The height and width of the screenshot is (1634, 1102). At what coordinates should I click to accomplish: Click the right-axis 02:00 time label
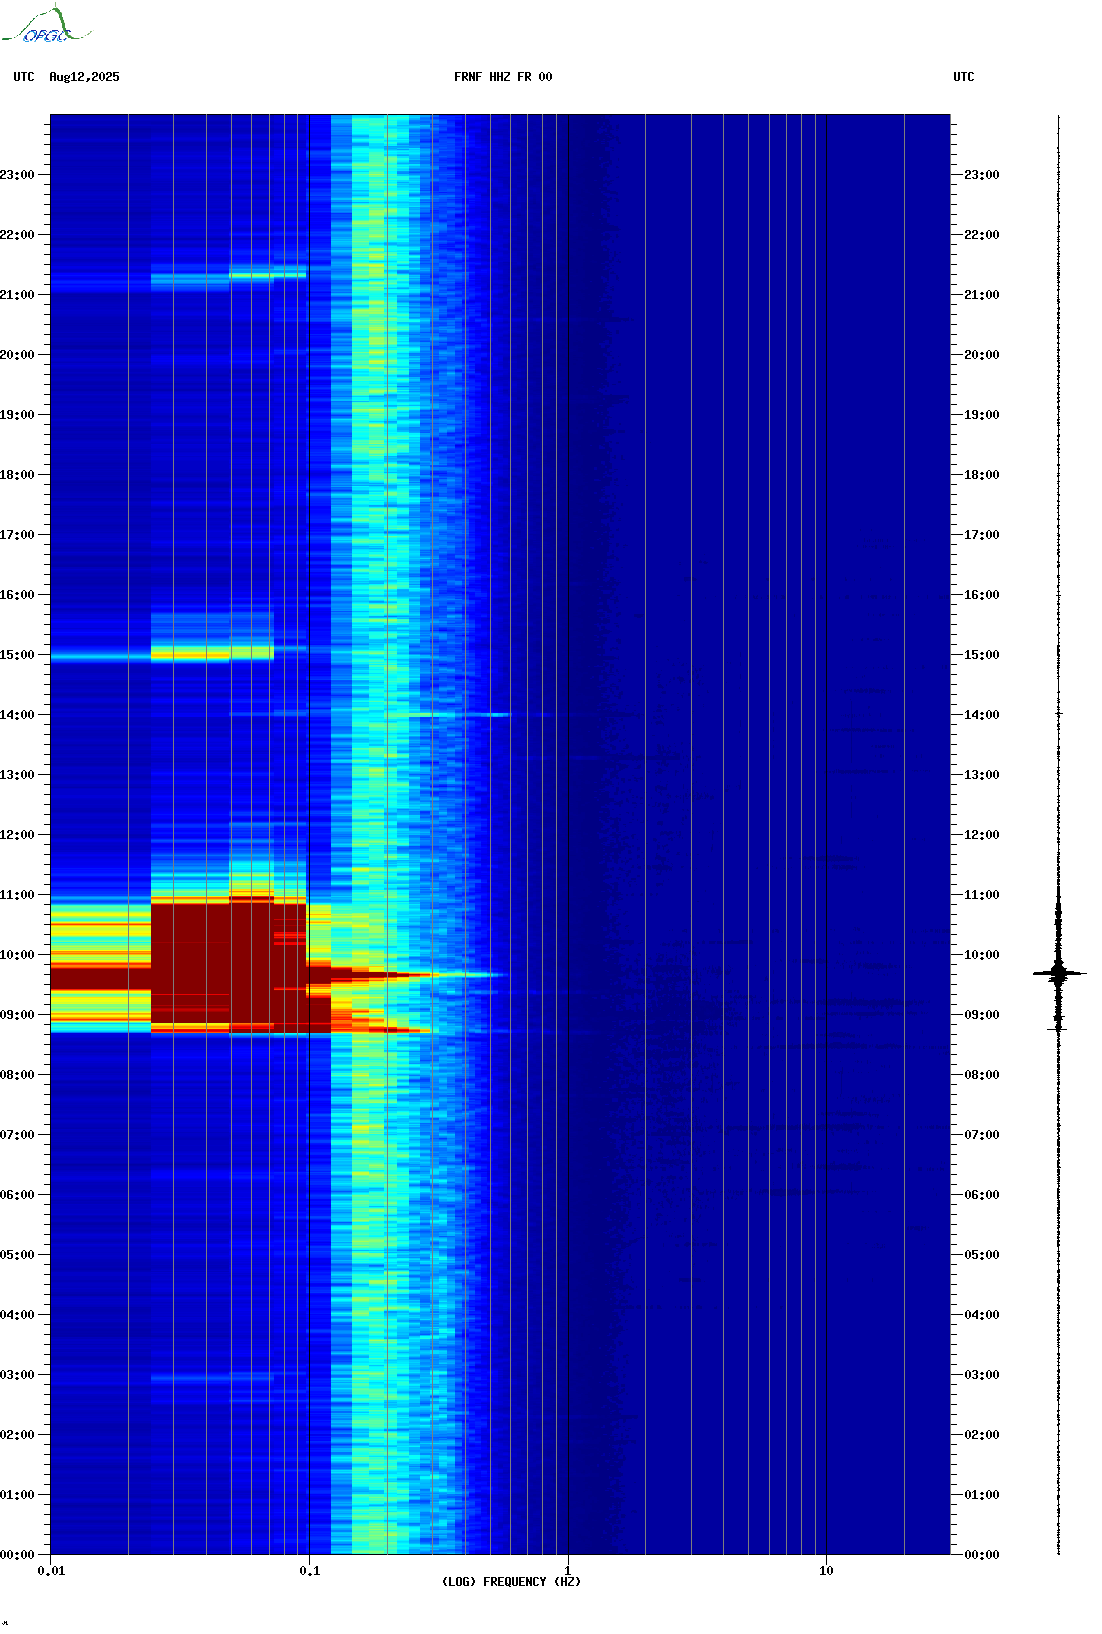tap(982, 1435)
